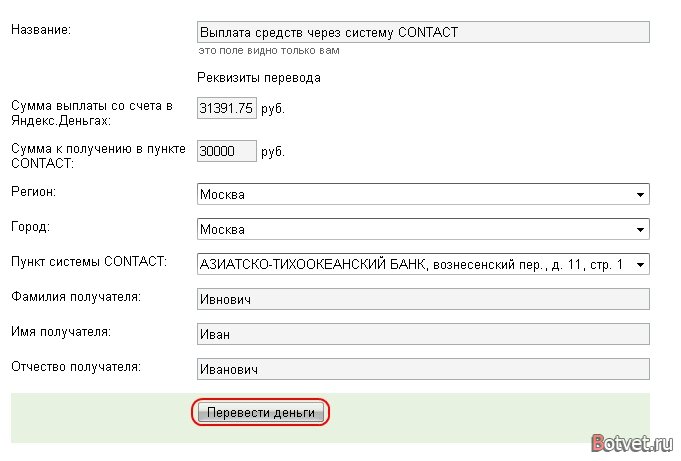Image resolution: width=681 pixels, height=461 pixels.
Task: Click the 'Город:' label
Action: pyautogui.click(x=30, y=227)
